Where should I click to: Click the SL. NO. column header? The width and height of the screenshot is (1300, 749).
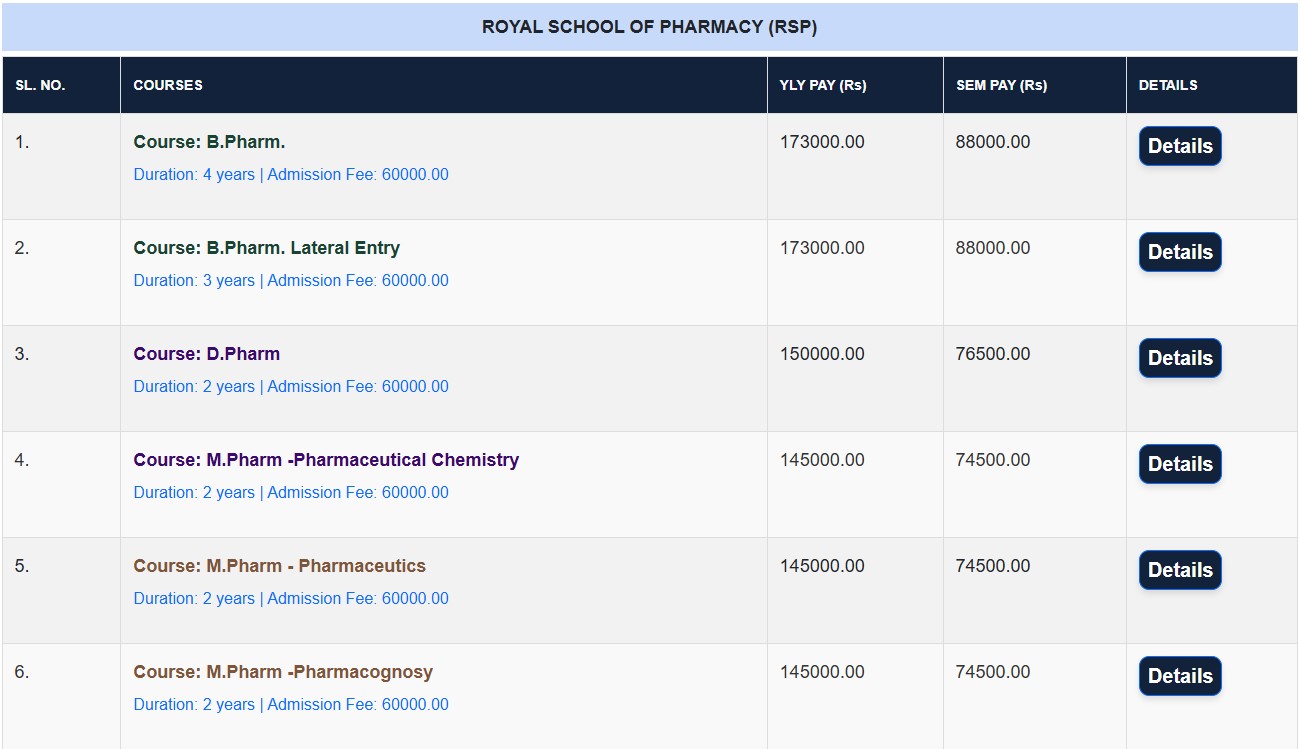(x=40, y=85)
